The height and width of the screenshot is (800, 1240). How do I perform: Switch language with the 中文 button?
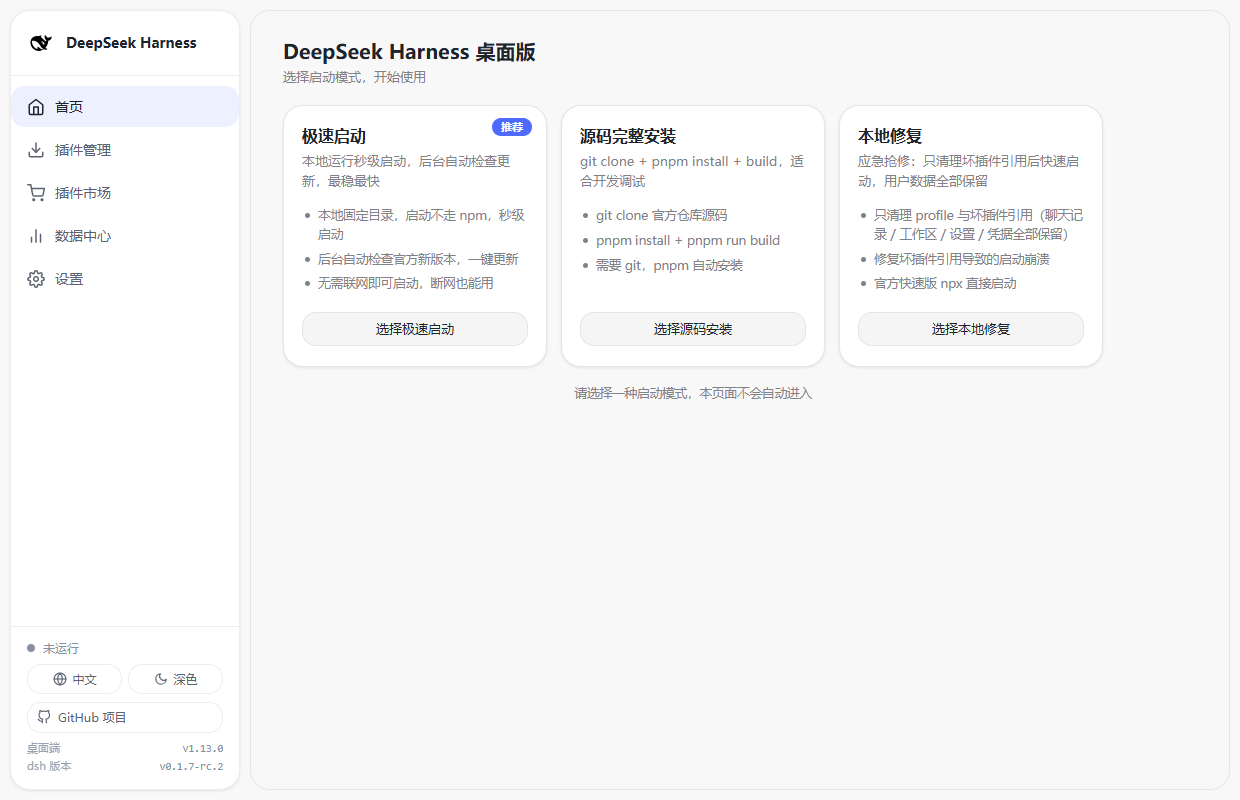coord(74,679)
